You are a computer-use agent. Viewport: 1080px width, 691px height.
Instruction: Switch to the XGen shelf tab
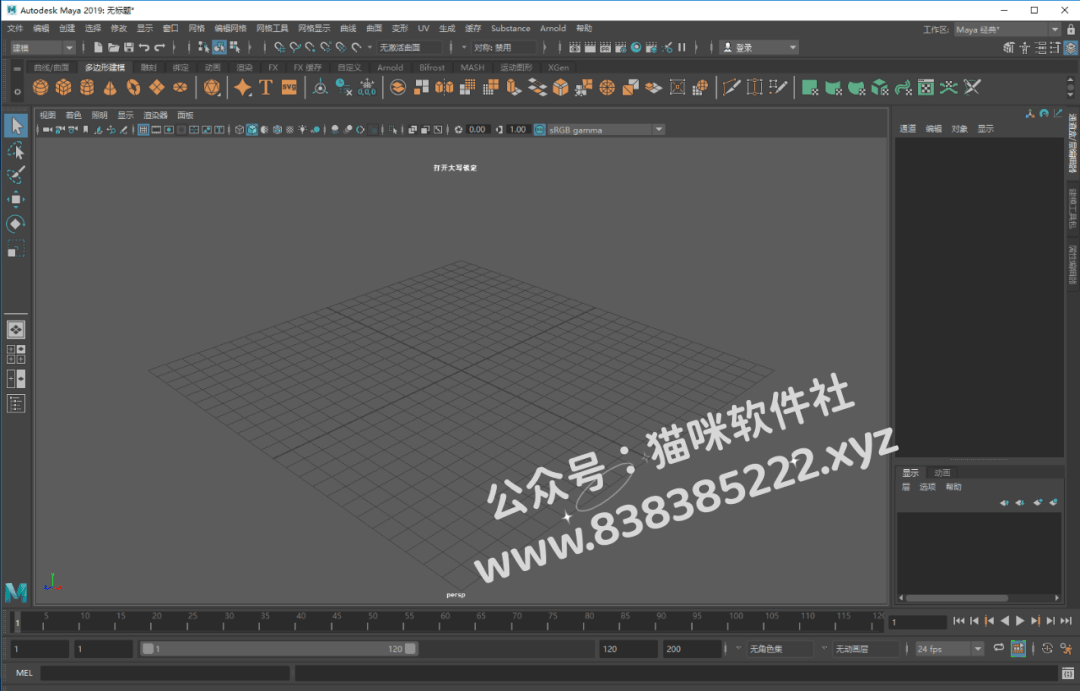559,68
